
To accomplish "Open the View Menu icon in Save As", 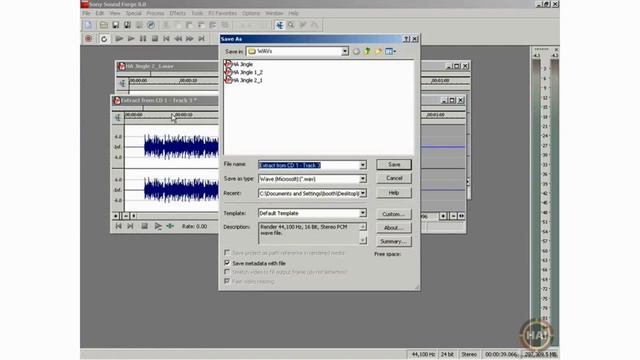I will coord(390,51).
